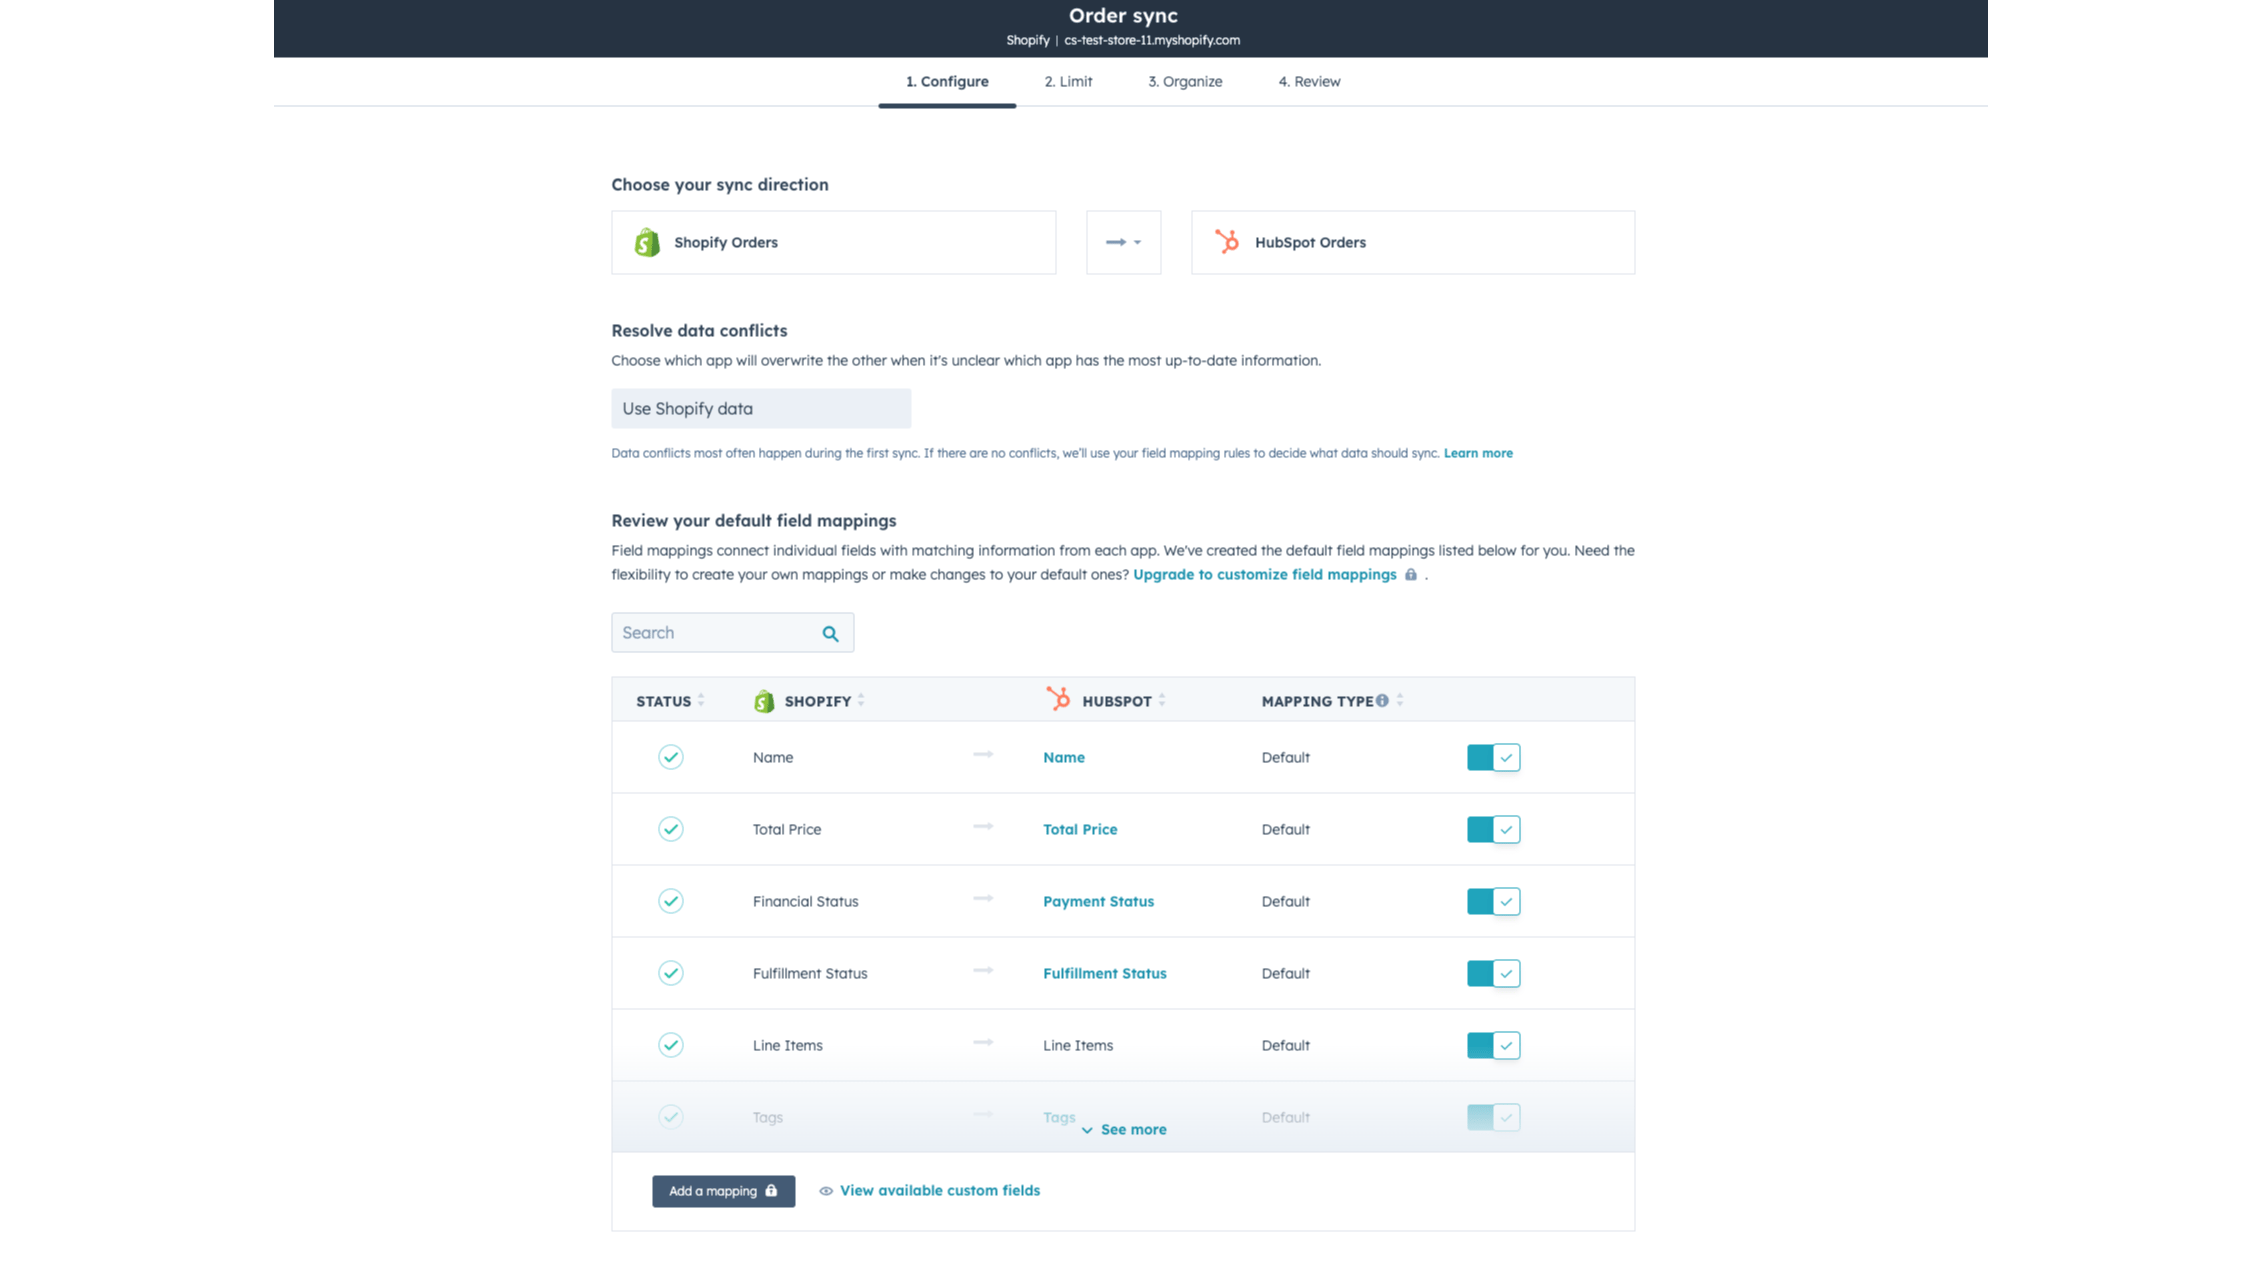
Task: Select the Configure step tab
Action: tap(947, 81)
